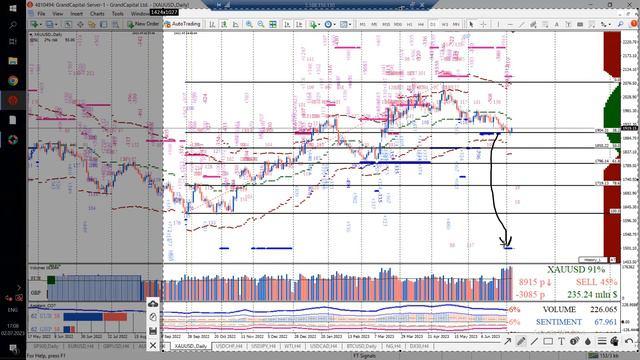The width and height of the screenshot is (640, 360).
Task: Switch chart to candlesticks mode
Action: coord(224,24)
